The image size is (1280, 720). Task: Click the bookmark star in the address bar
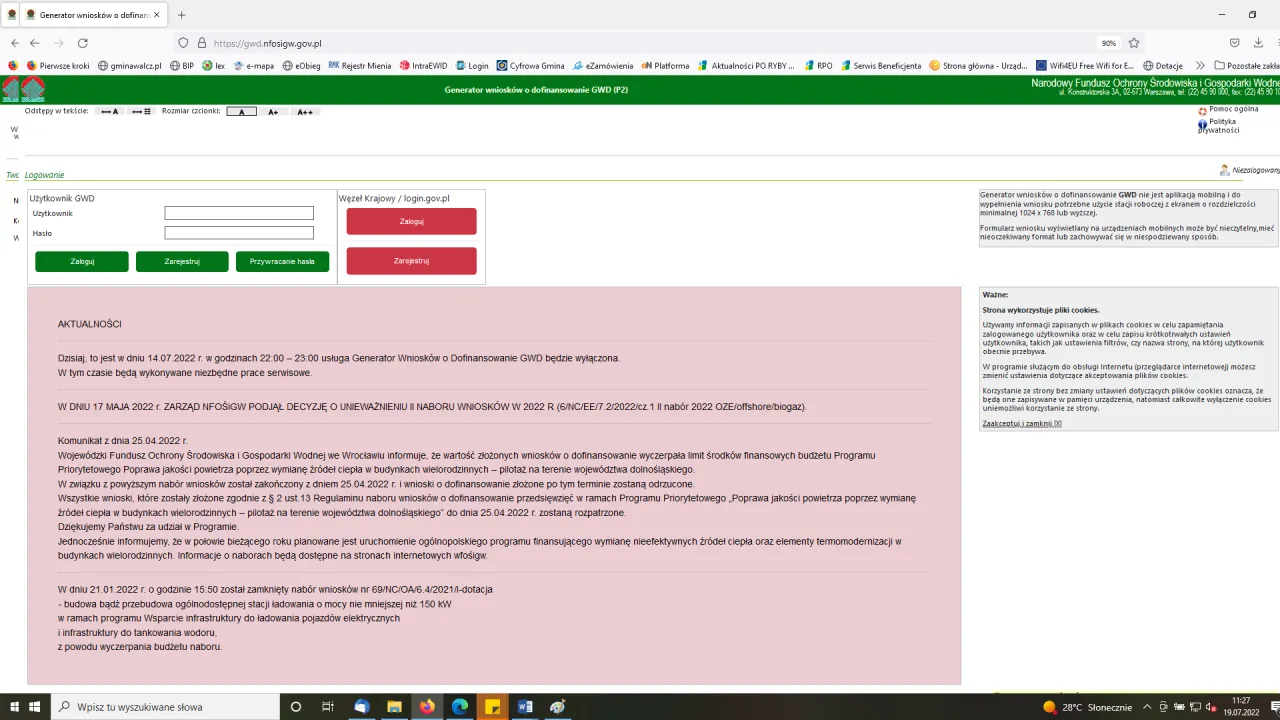click(x=1133, y=43)
